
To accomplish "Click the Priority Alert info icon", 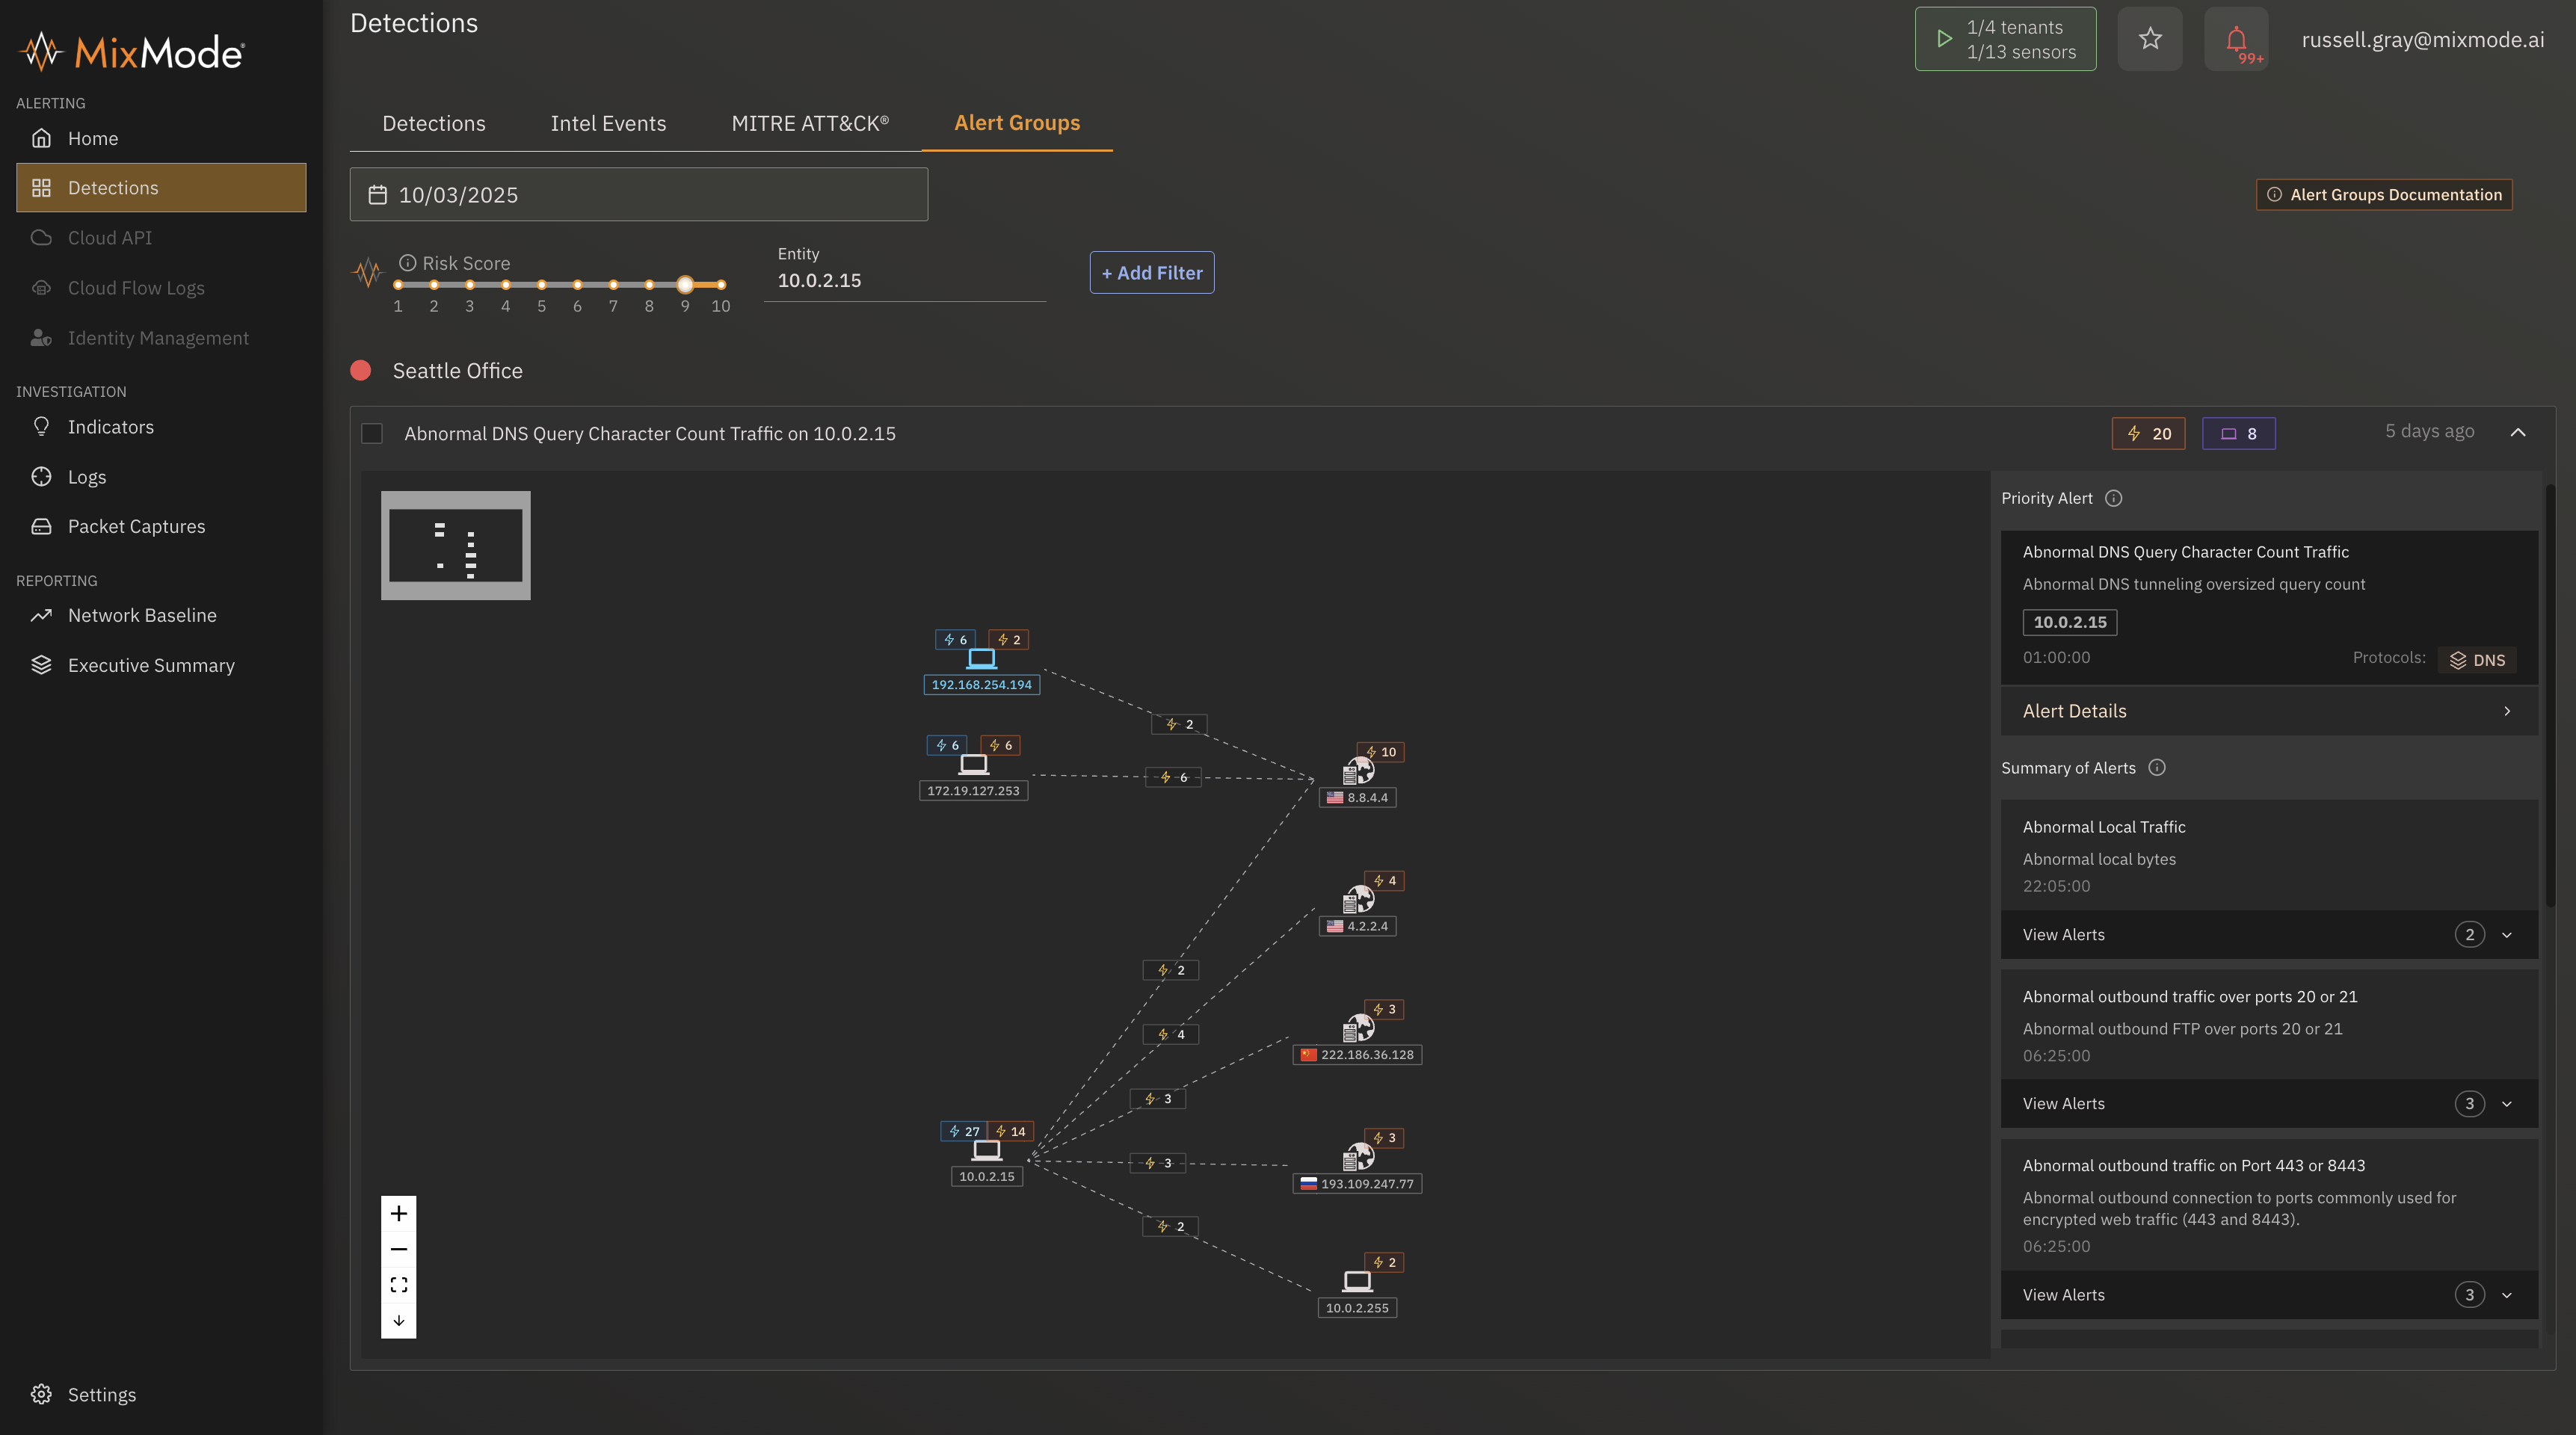I will 2113,498.
